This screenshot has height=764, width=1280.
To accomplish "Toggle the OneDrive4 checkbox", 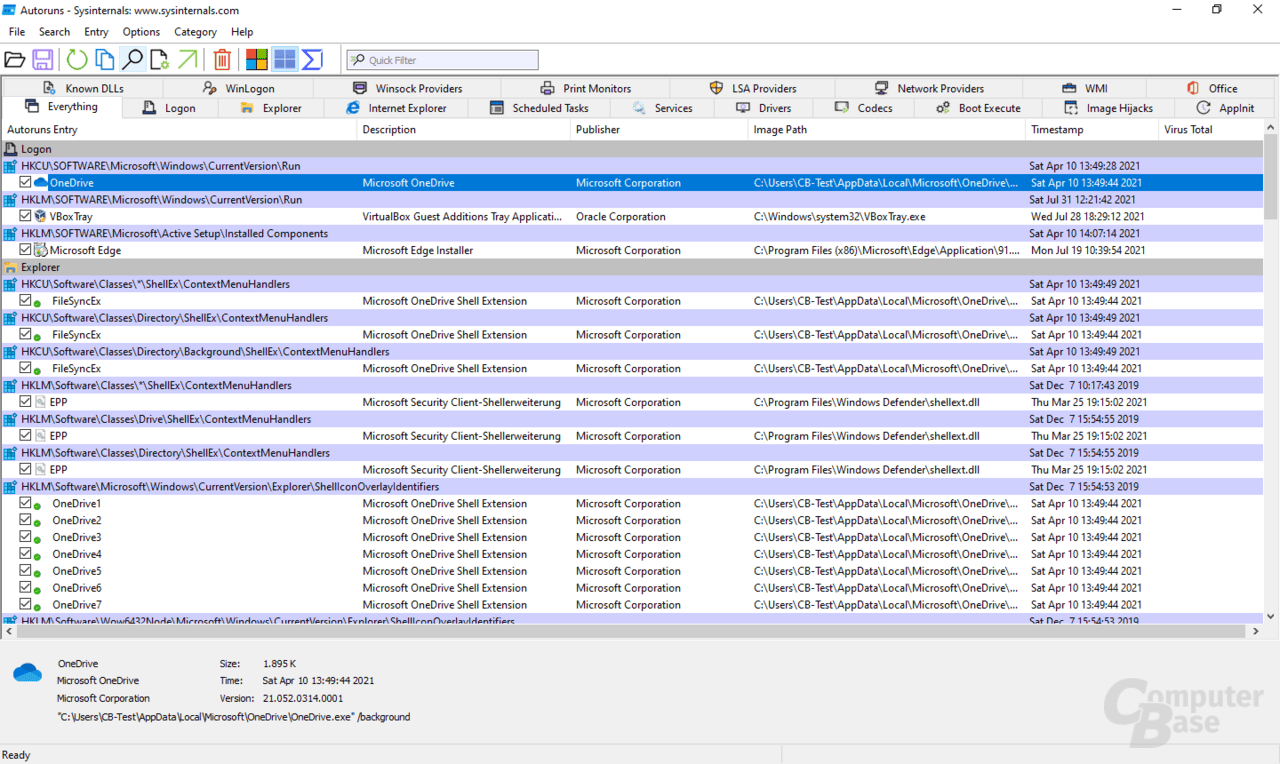I will pyautogui.click(x=26, y=554).
